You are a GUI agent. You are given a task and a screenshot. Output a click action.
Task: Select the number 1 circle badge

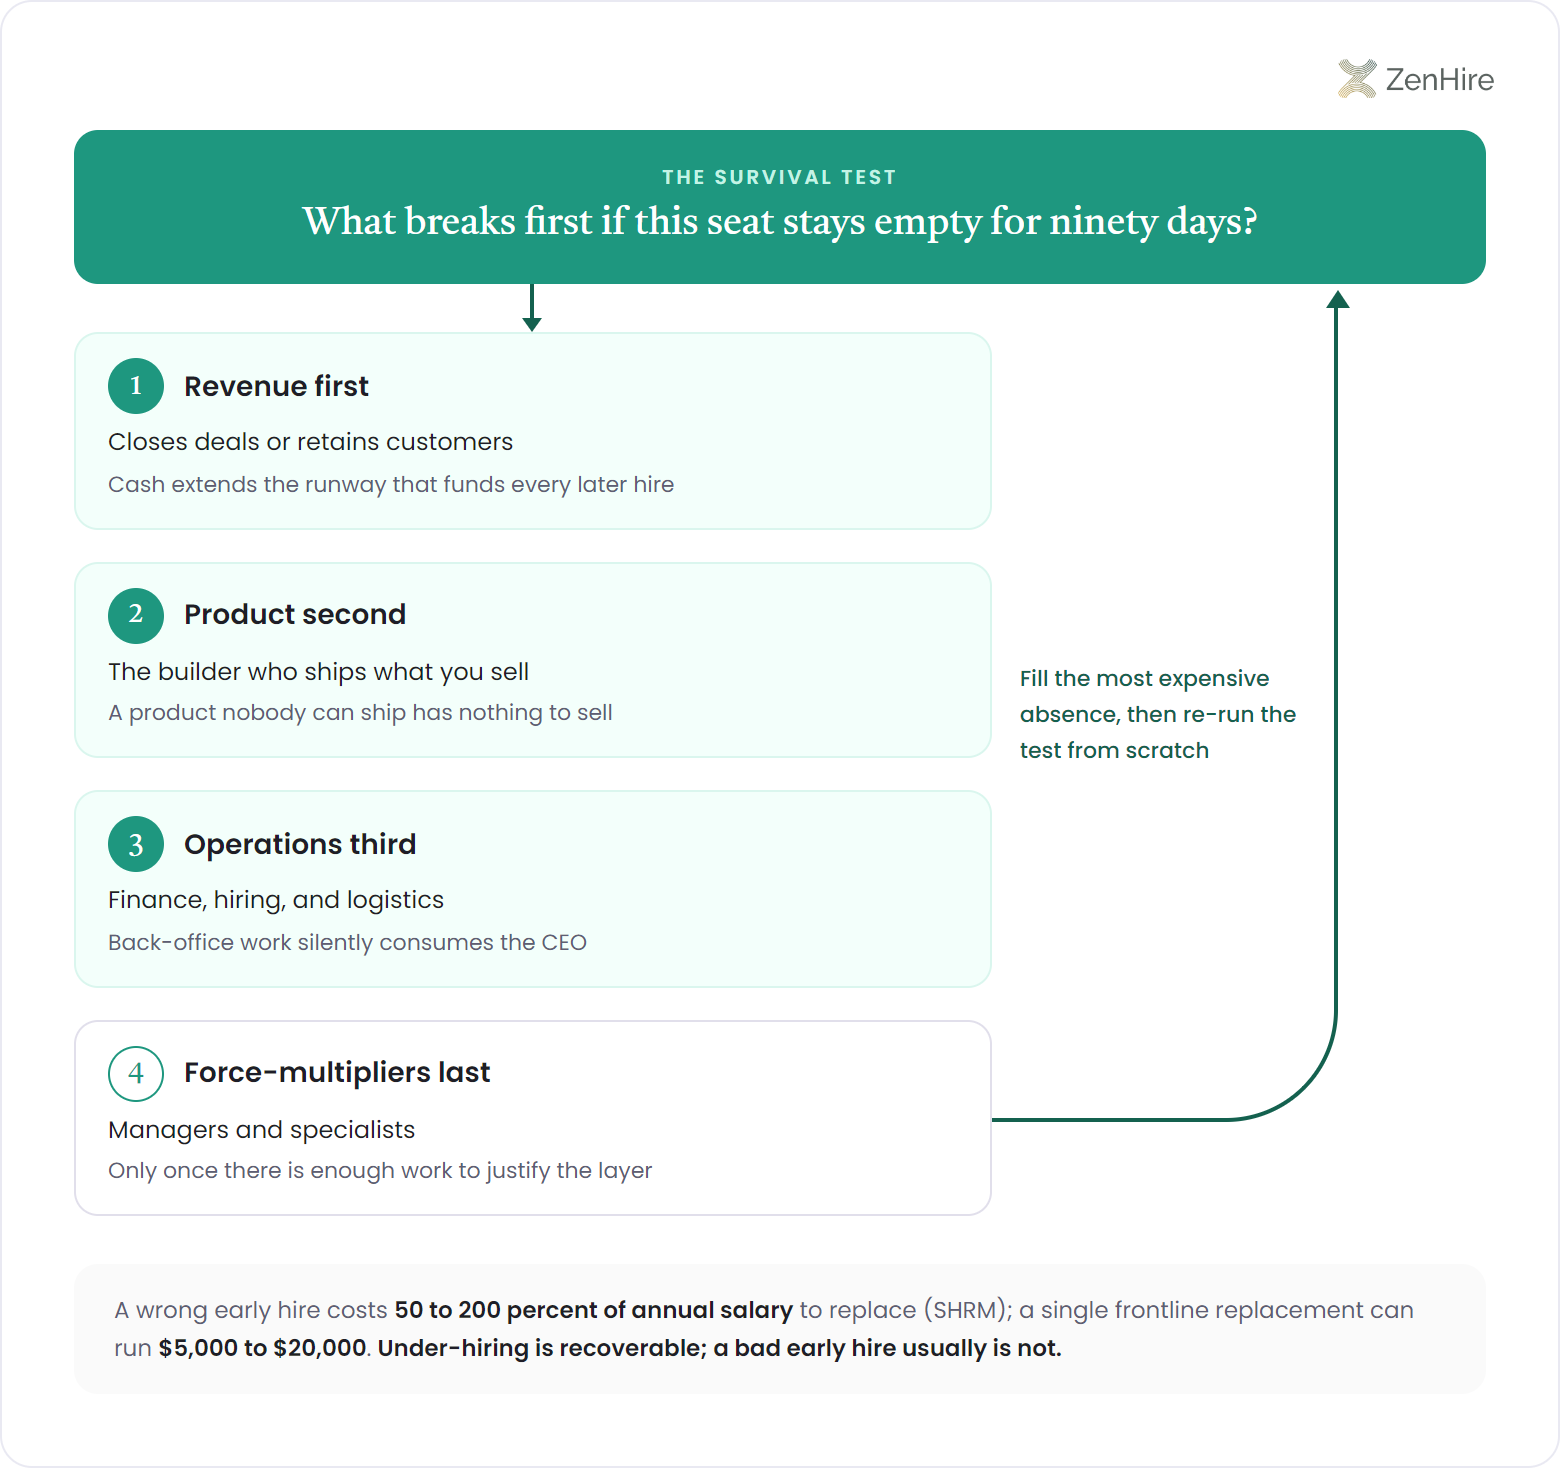pyautogui.click(x=136, y=386)
